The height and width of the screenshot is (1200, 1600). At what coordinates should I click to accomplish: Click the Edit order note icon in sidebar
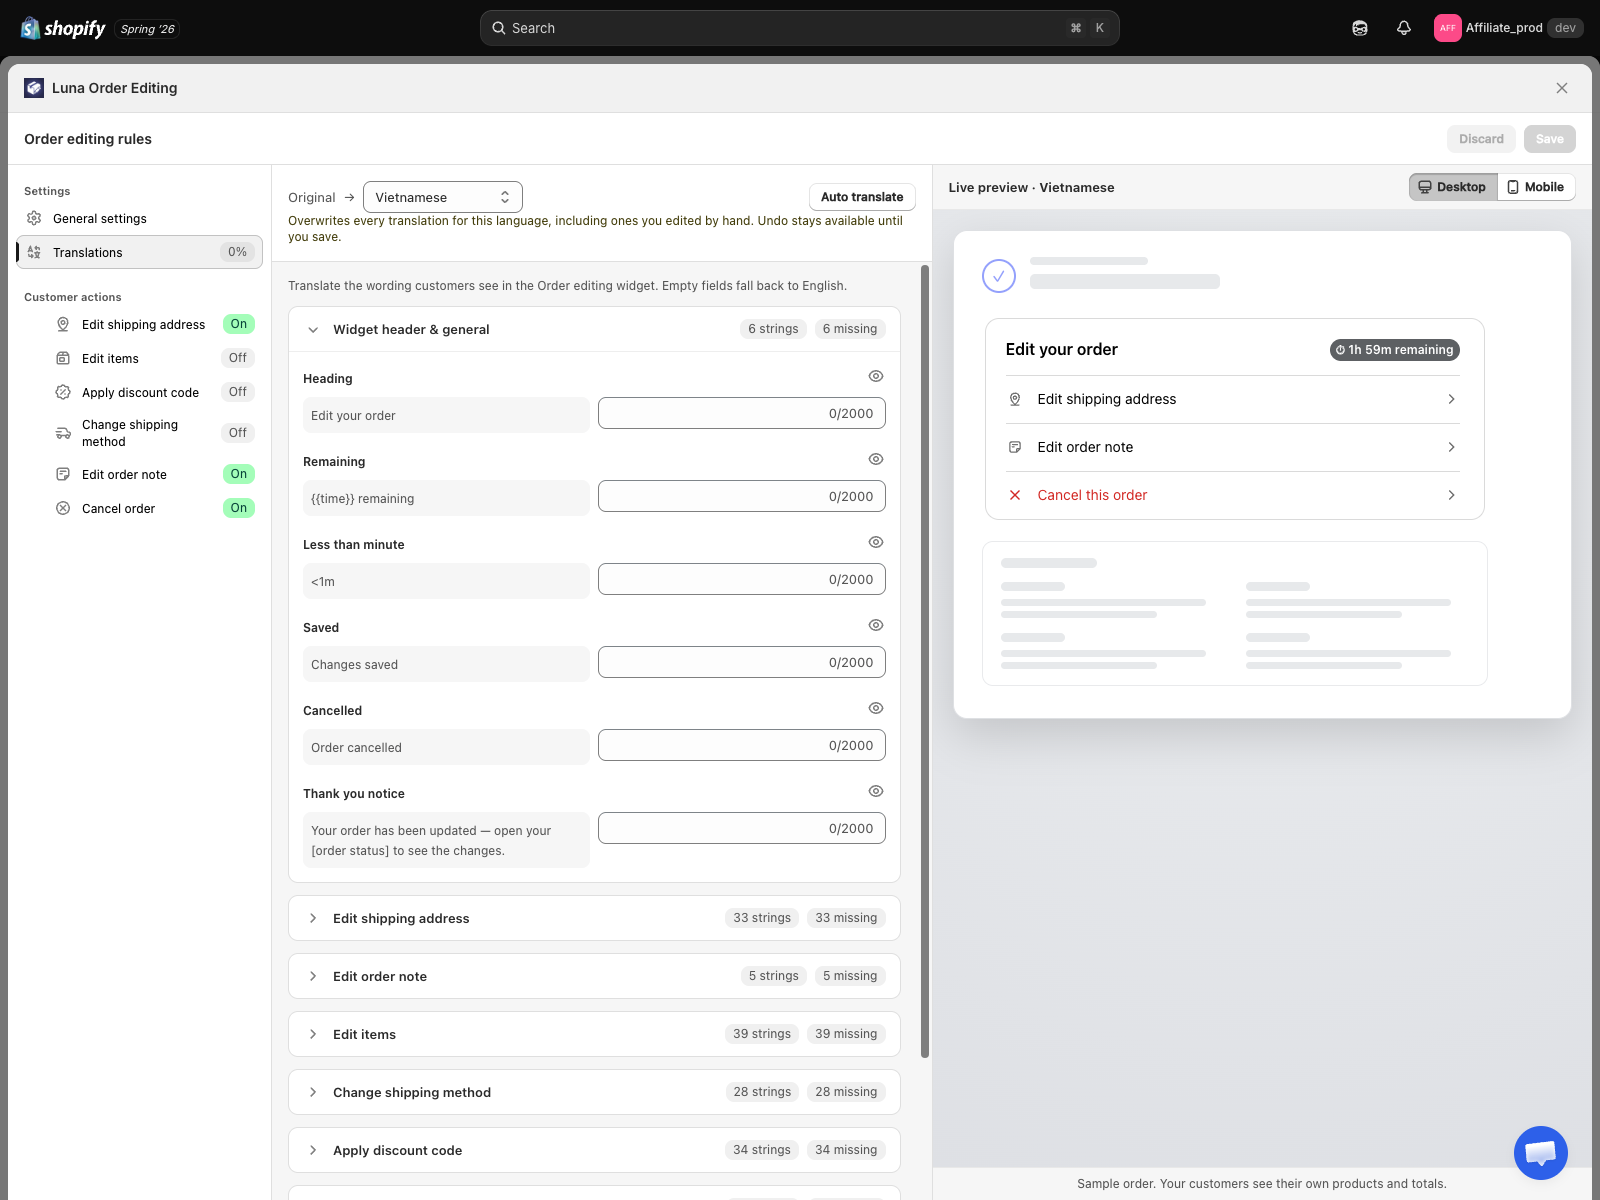(x=63, y=474)
